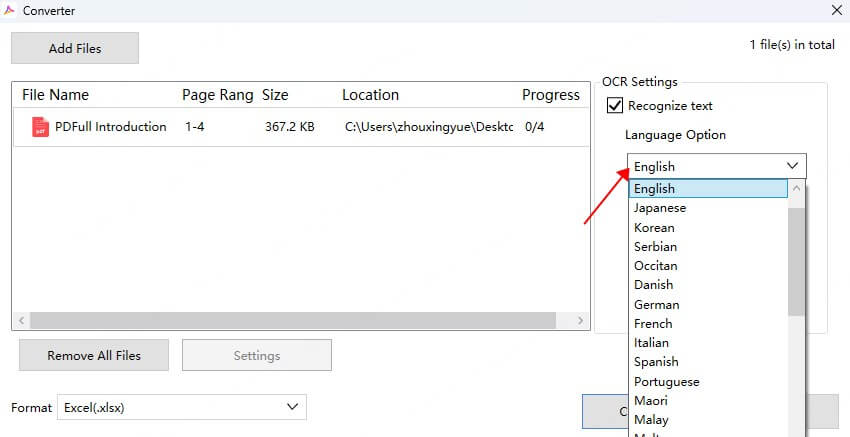Image resolution: width=850 pixels, height=437 pixels.
Task: Uncheck the Recognize text checkbox
Action: coord(615,105)
